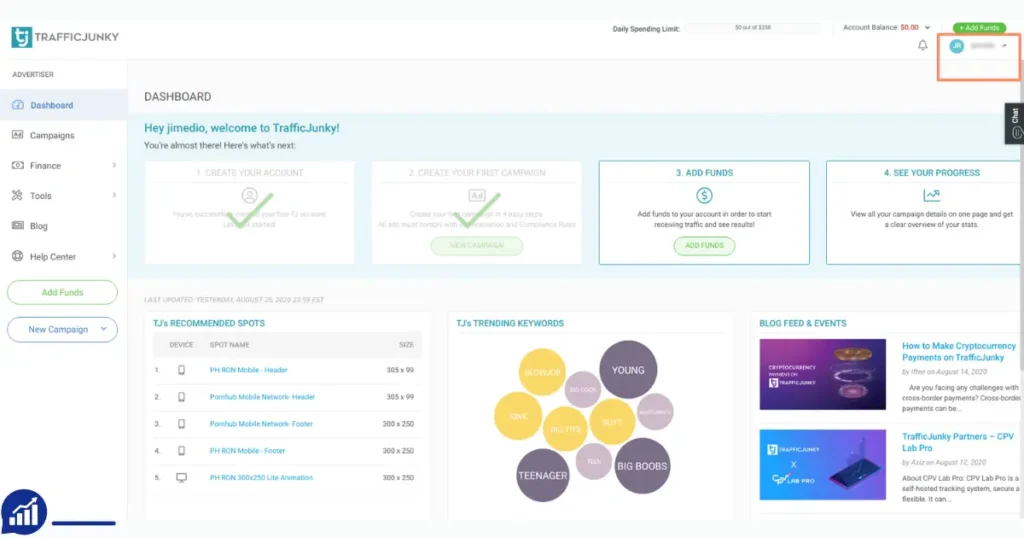Click mobile icon for Pornhub Mobile Network- Footer row

(182, 424)
